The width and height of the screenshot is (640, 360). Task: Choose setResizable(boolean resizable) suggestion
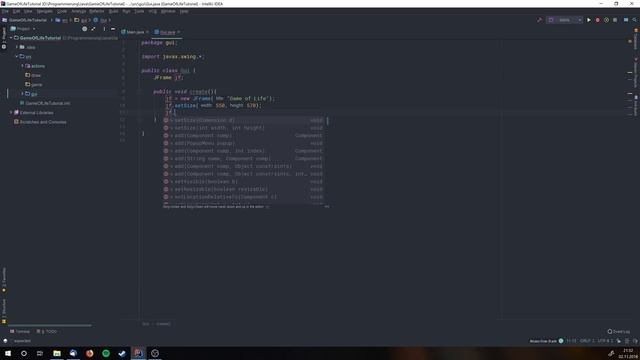click(244, 189)
